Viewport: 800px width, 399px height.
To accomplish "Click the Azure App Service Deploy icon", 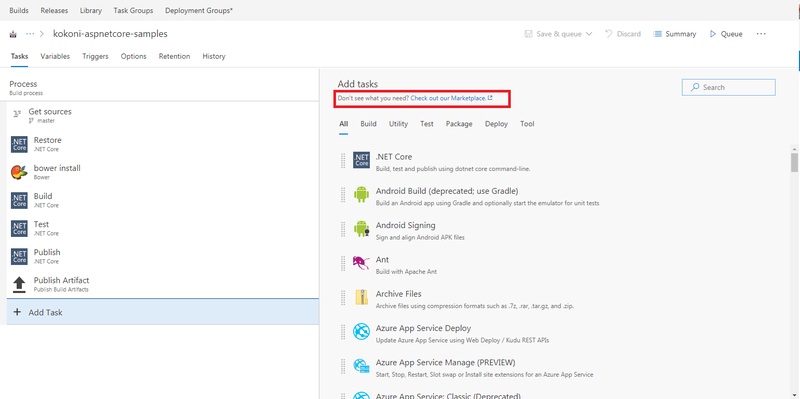I will pyautogui.click(x=361, y=331).
